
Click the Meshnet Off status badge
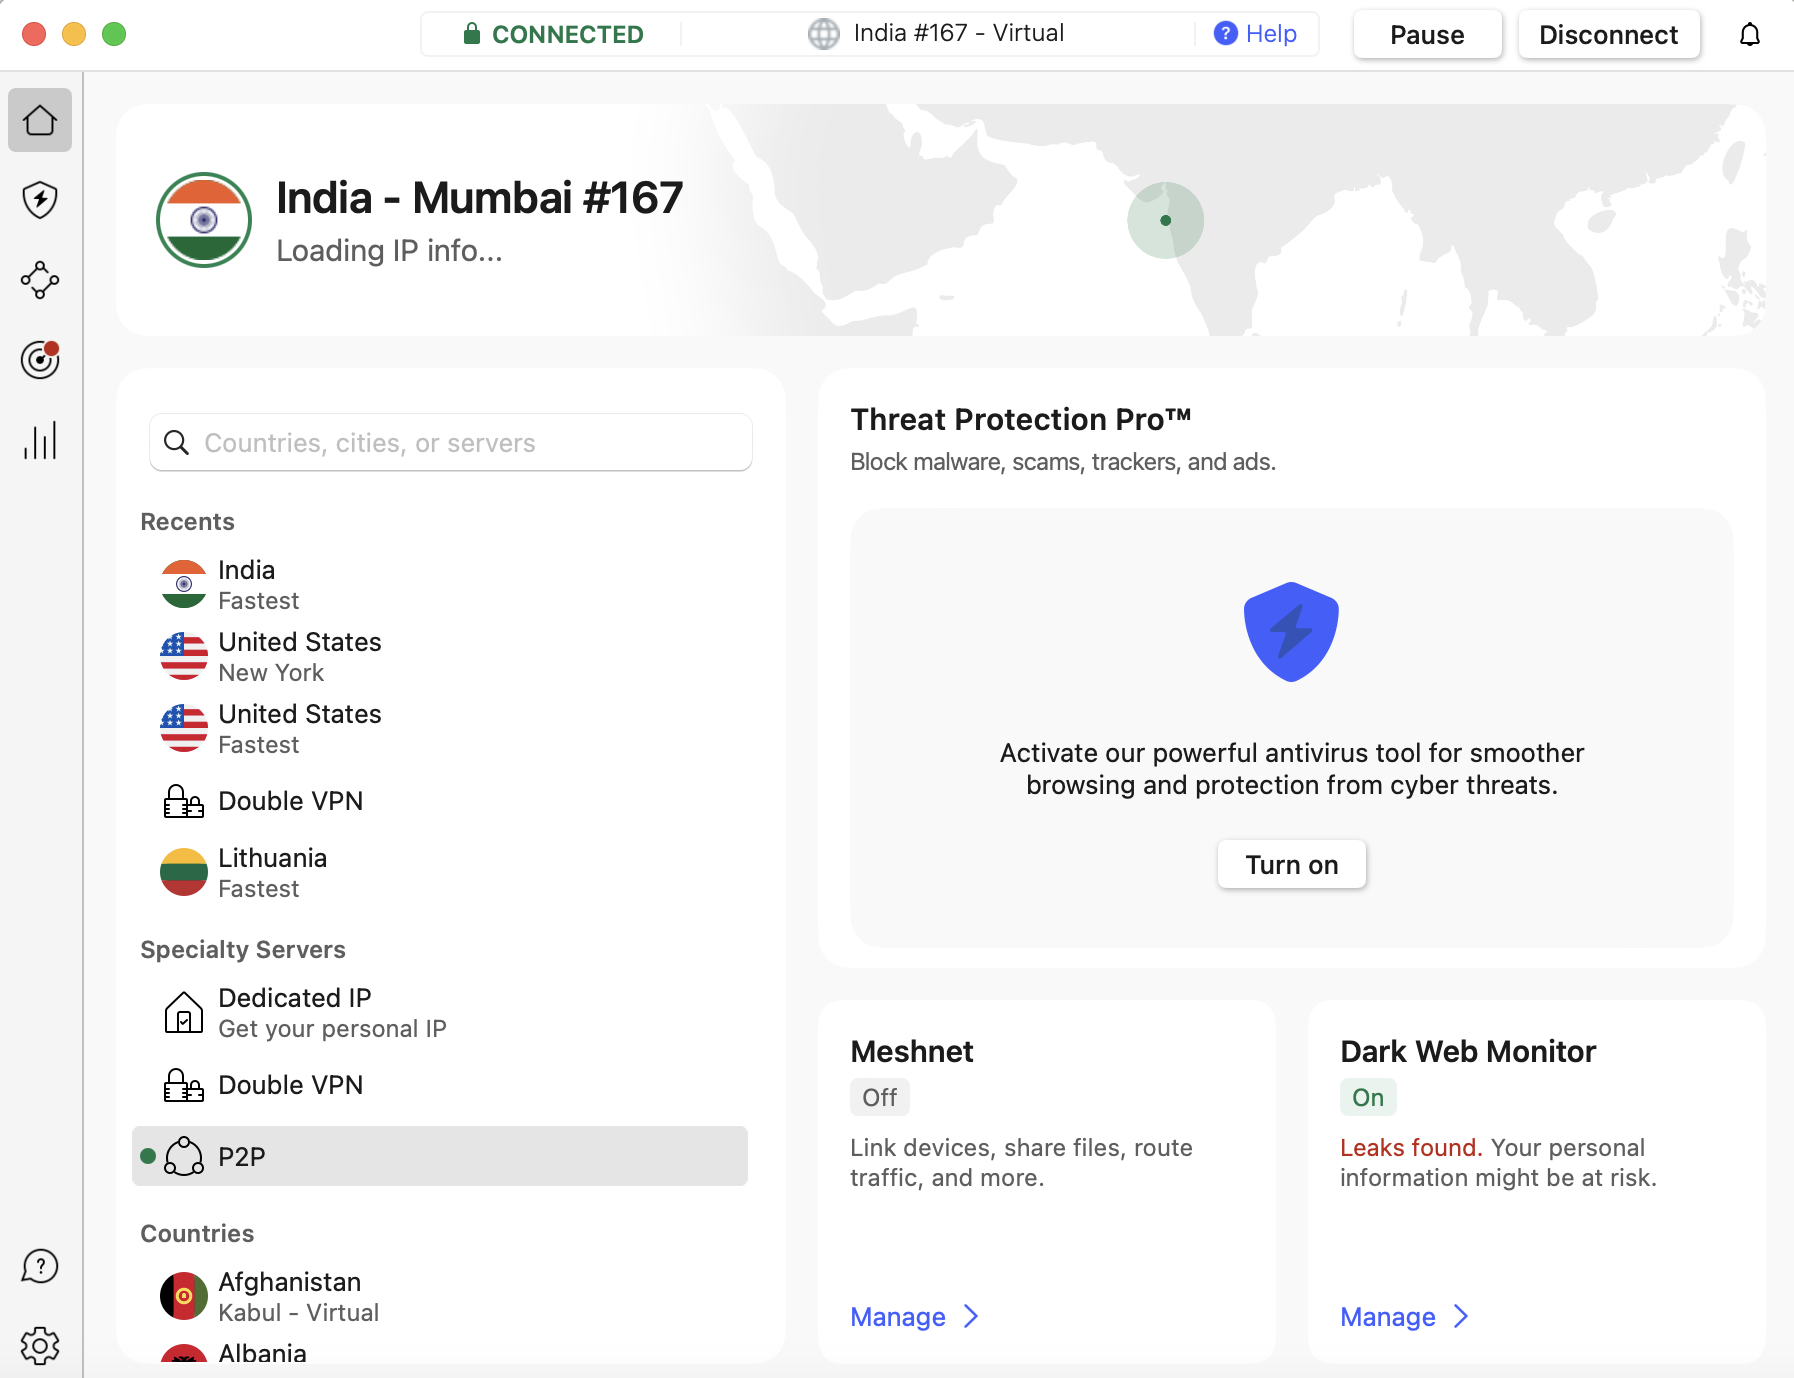pyautogui.click(x=880, y=1097)
